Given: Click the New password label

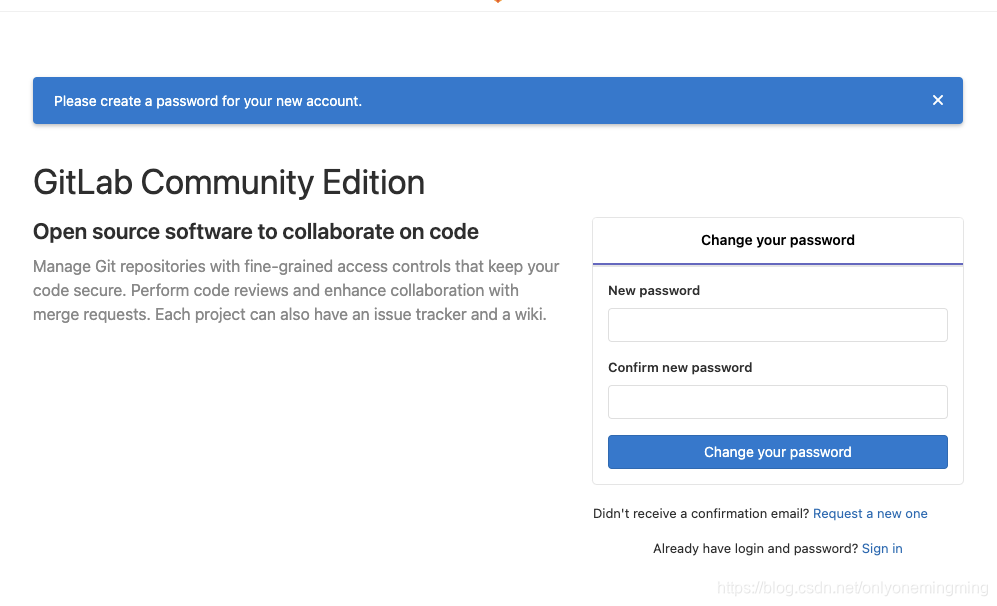Looking at the screenshot, I should pos(654,291).
